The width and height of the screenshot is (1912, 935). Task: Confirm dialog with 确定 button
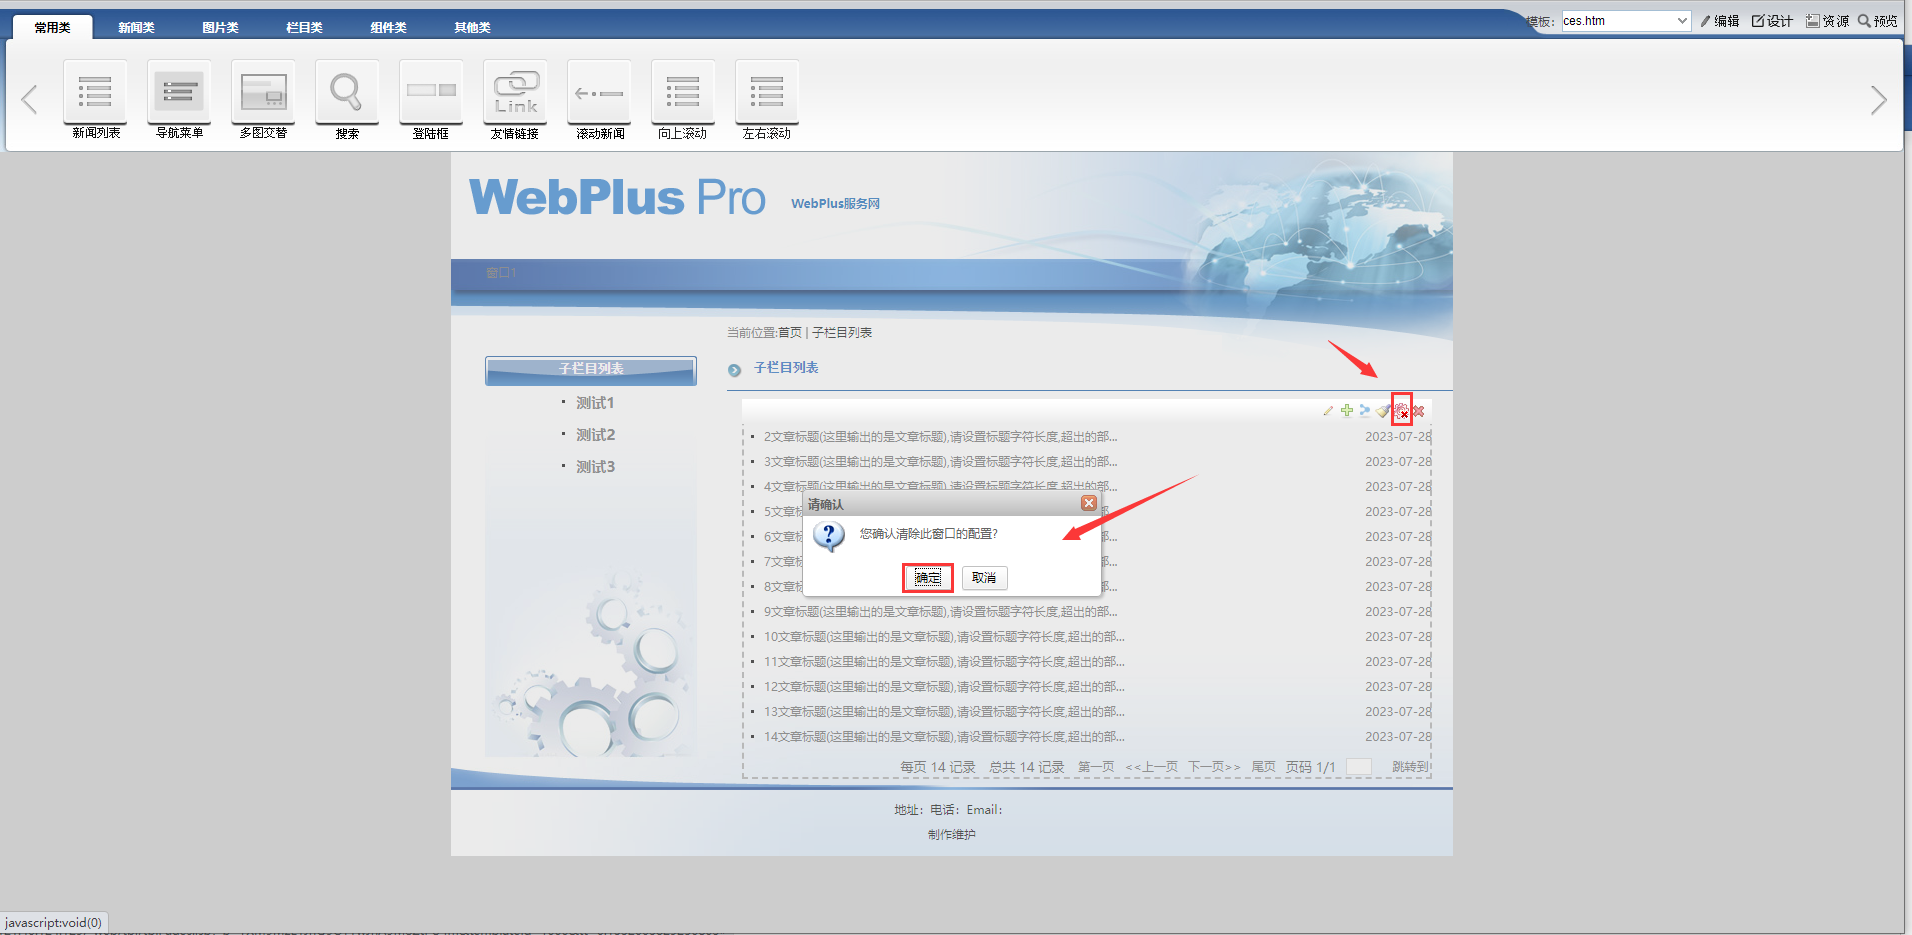click(x=928, y=578)
